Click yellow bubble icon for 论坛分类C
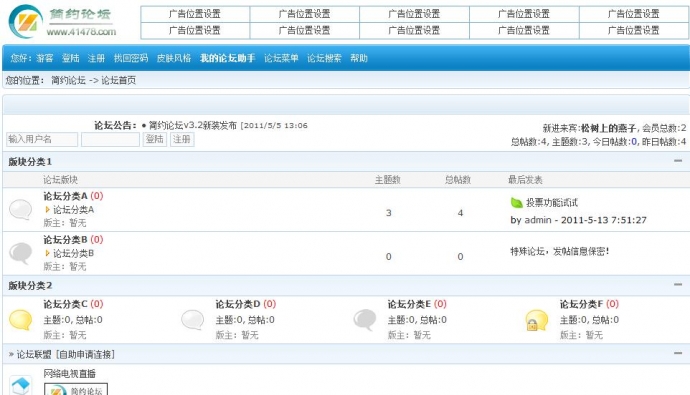 point(21,320)
